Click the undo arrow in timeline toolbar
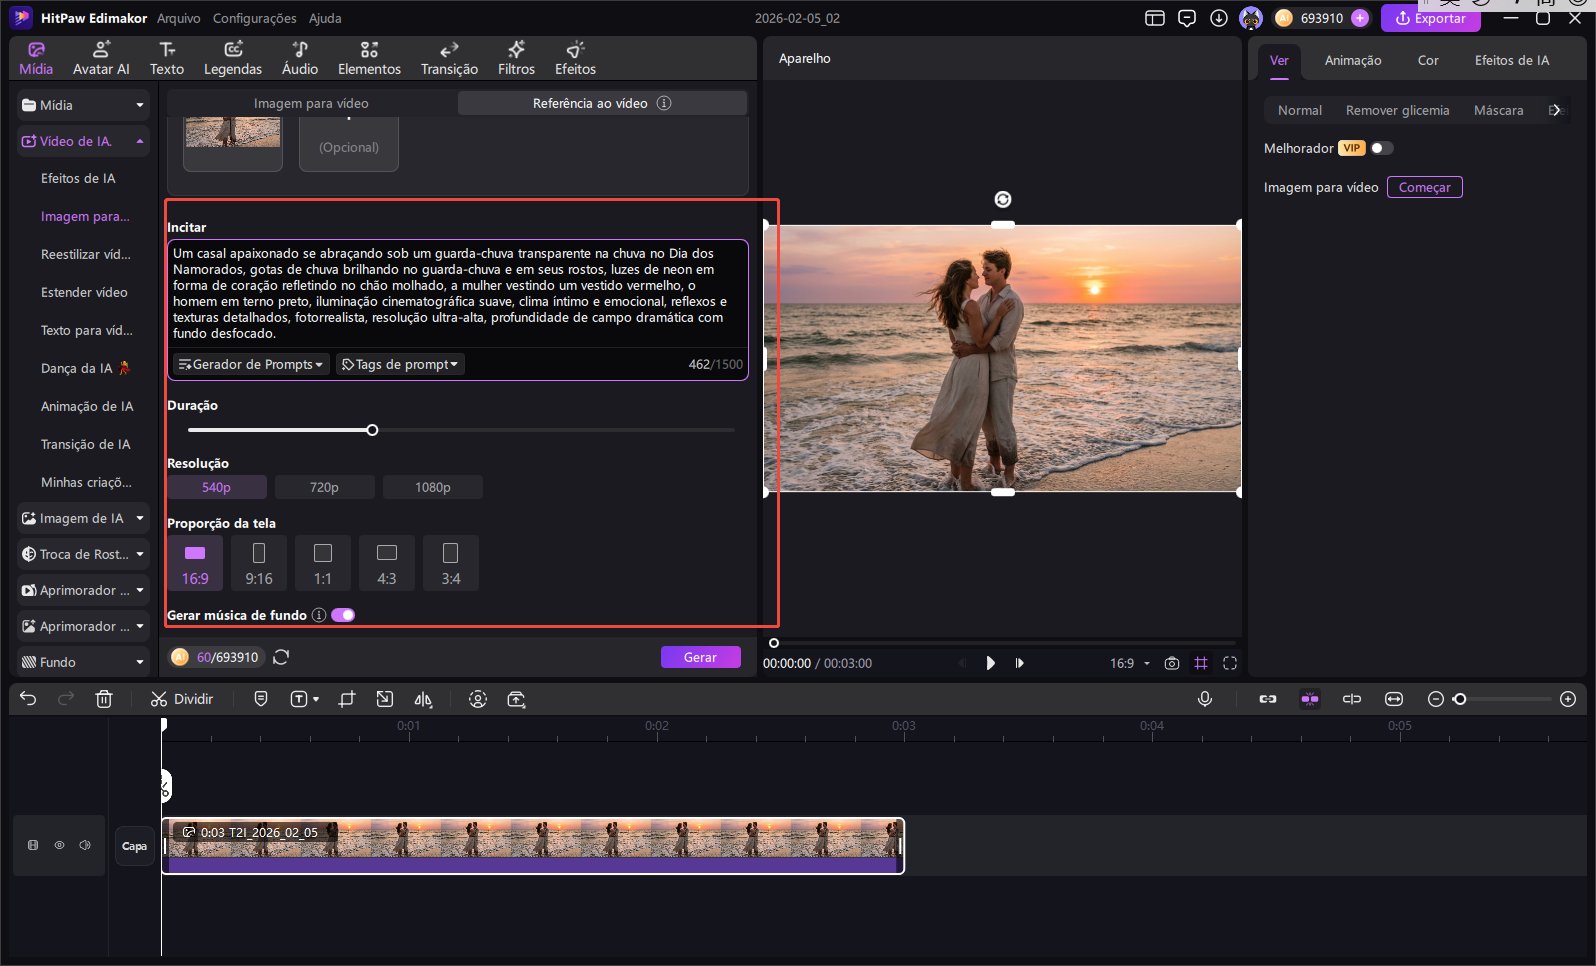This screenshot has width=1596, height=966. (28, 699)
